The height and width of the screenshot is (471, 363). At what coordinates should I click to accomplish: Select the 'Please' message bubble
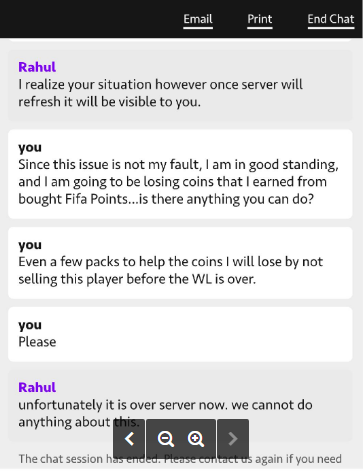[x=180, y=334]
